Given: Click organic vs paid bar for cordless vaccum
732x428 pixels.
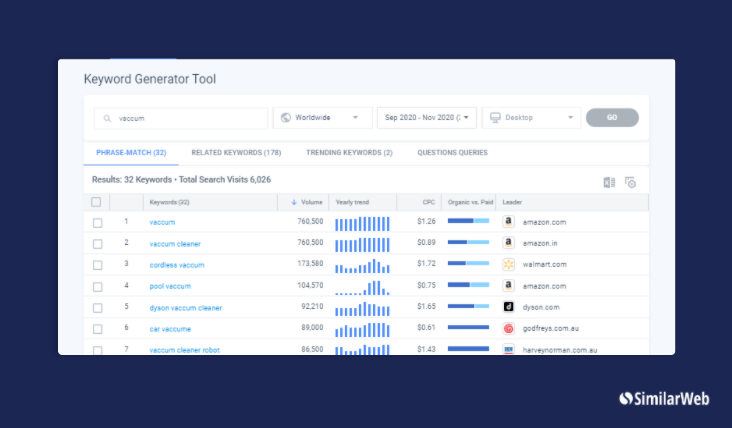Looking at the screenshot, I should click(468, 263).
